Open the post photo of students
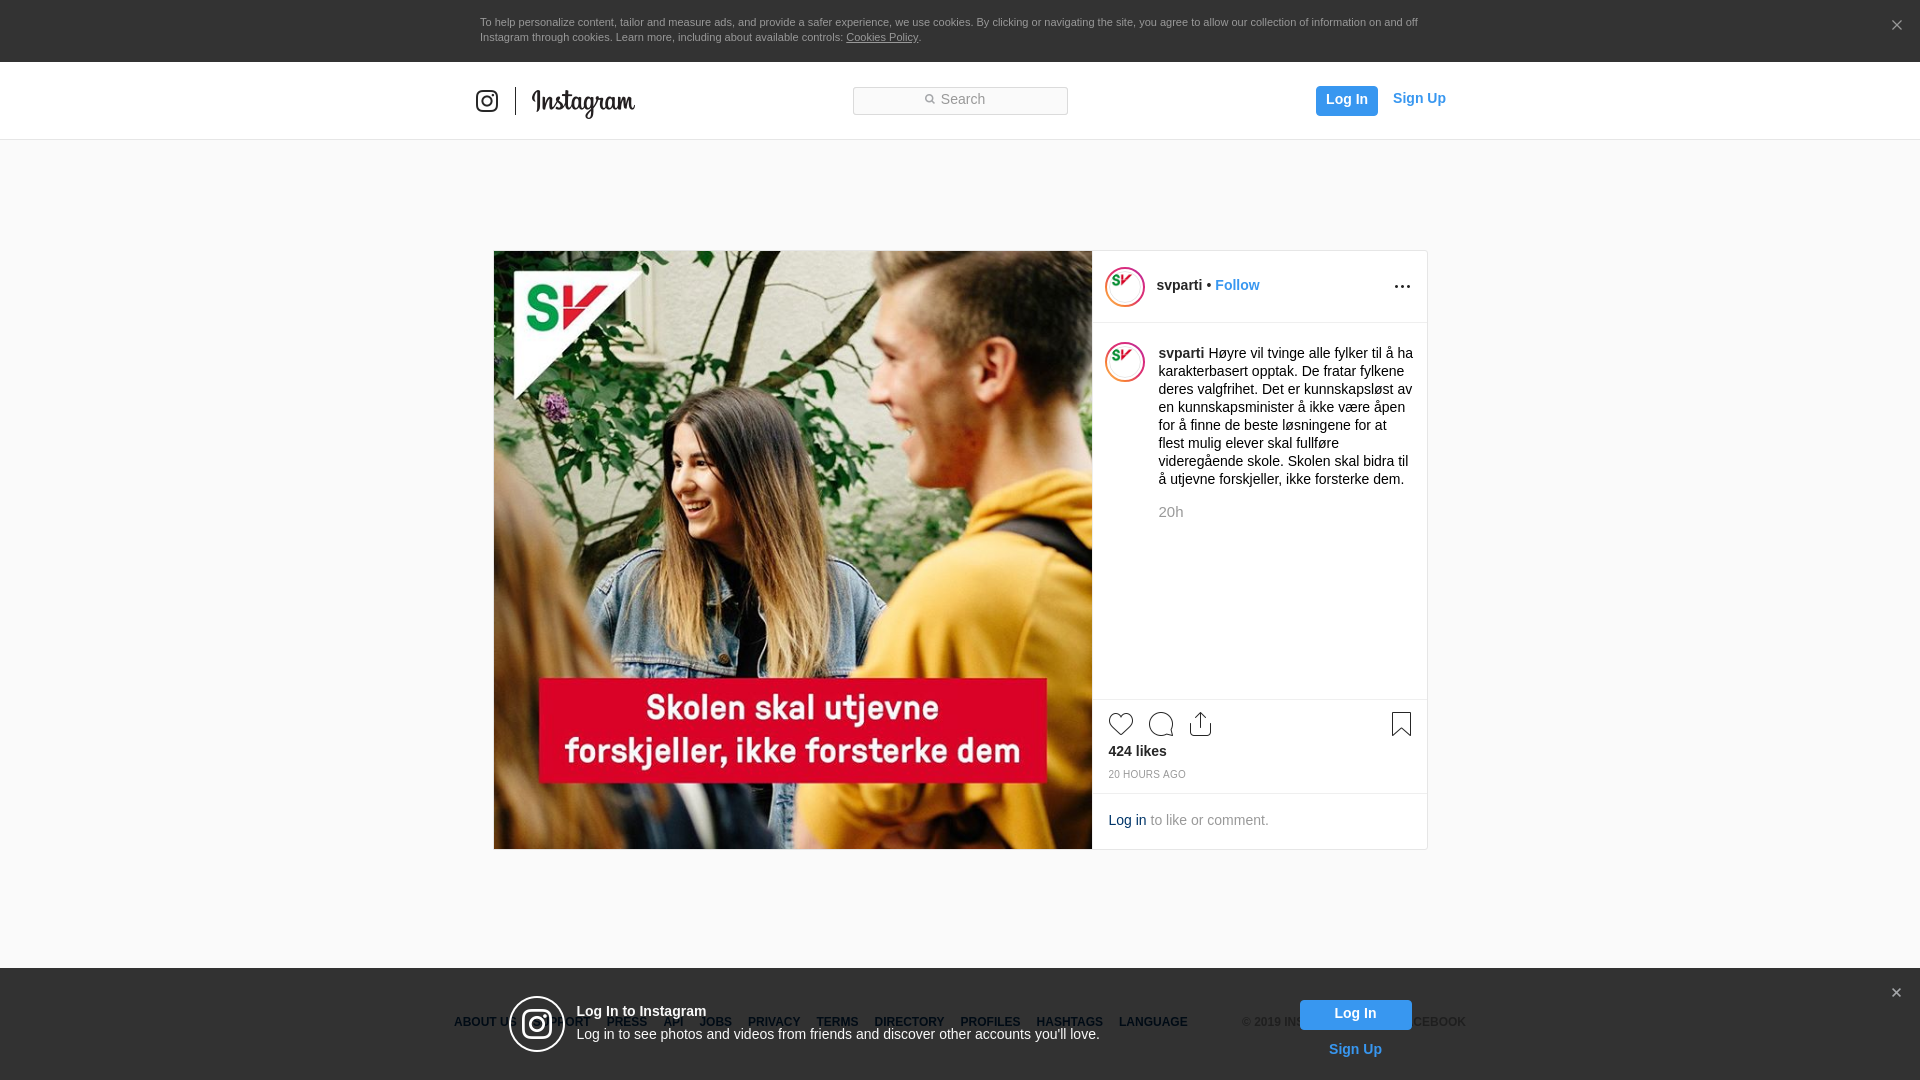This screenshot has width=1920, height=1080. tap(792, 550)
